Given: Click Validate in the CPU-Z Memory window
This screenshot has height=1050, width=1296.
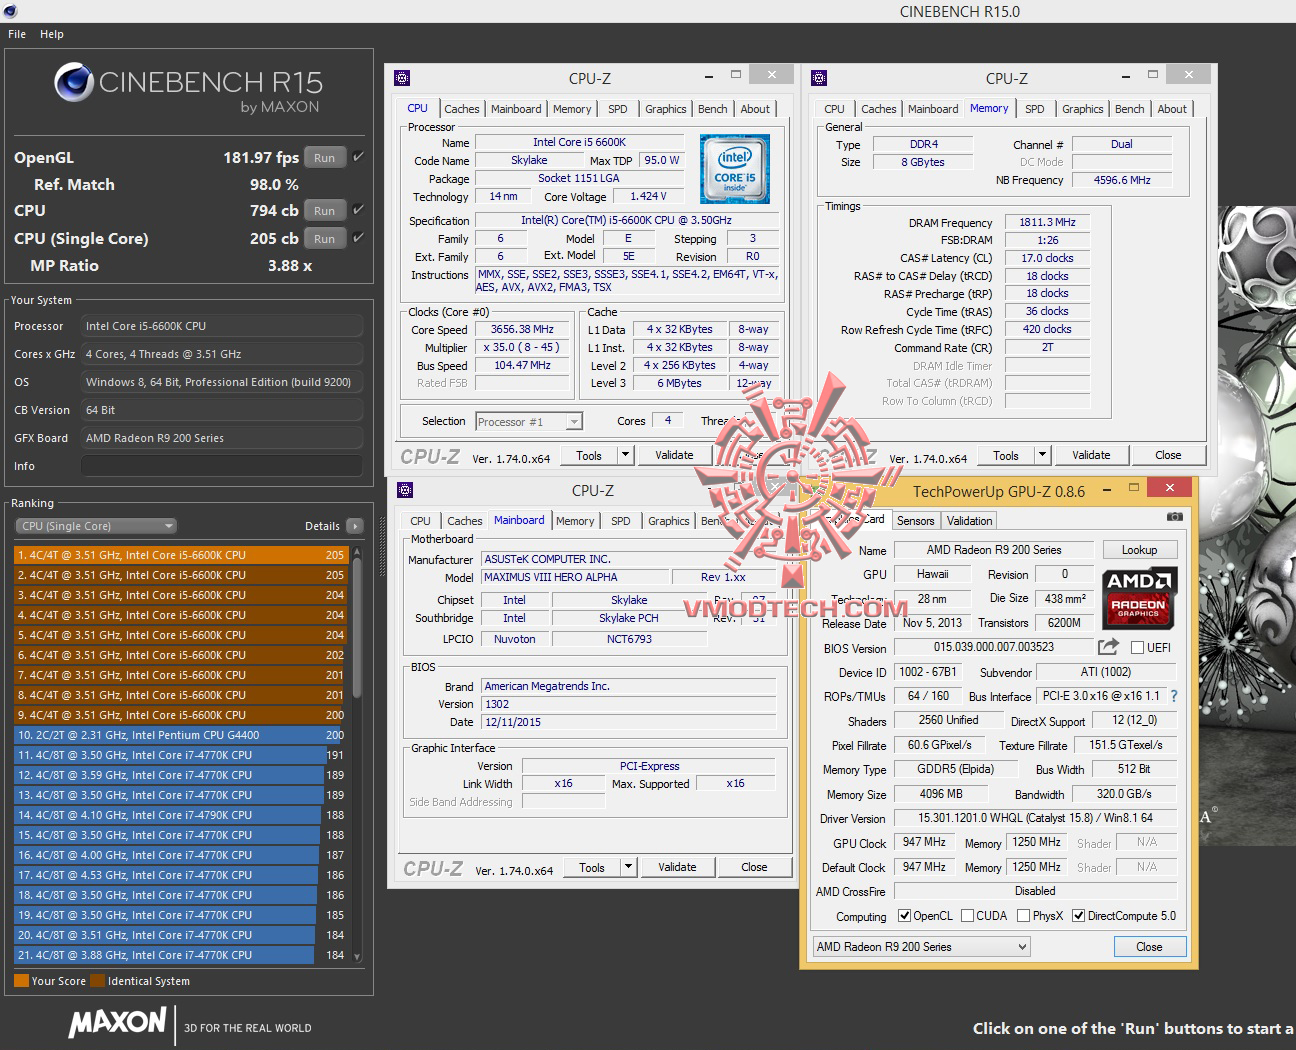Looking at the screenshot, I should (x=1091, y=455).
